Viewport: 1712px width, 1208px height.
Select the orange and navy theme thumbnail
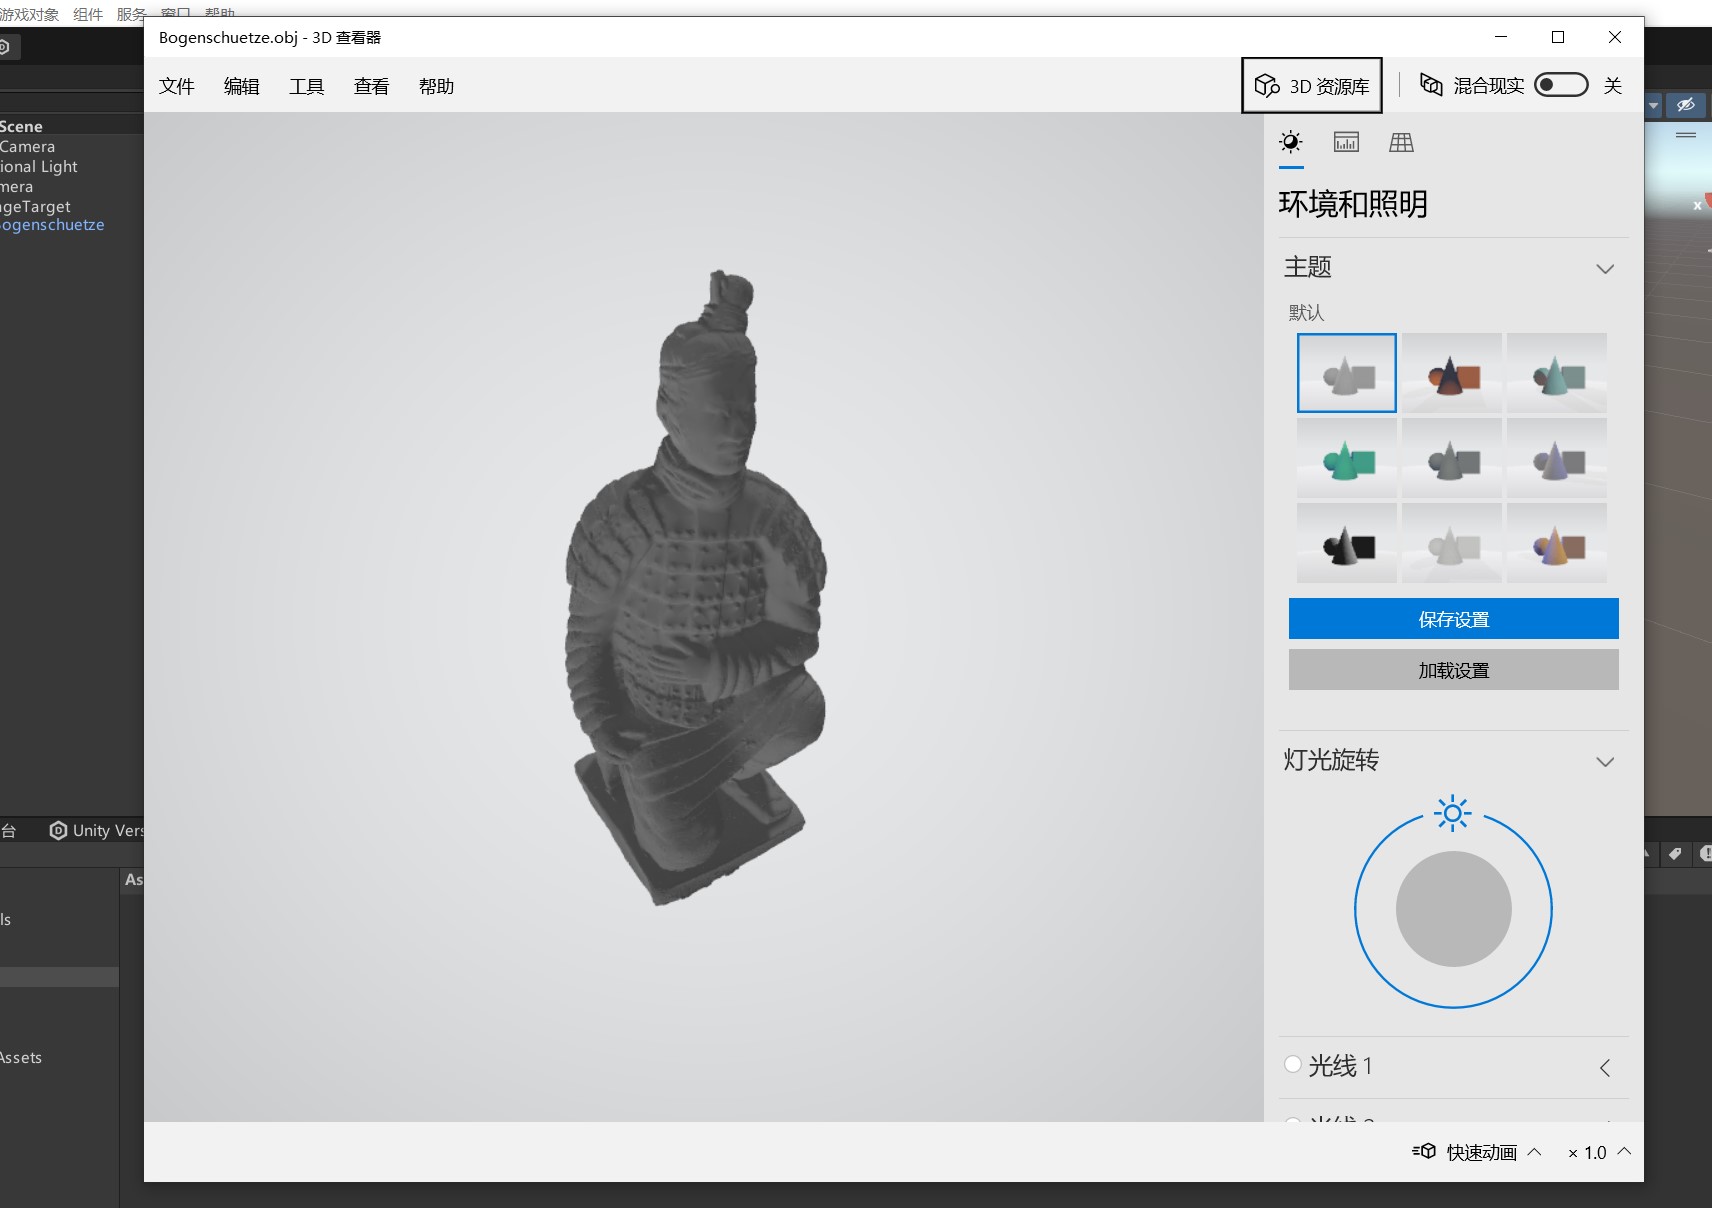pyautogui.click(x=1451, y=373)
